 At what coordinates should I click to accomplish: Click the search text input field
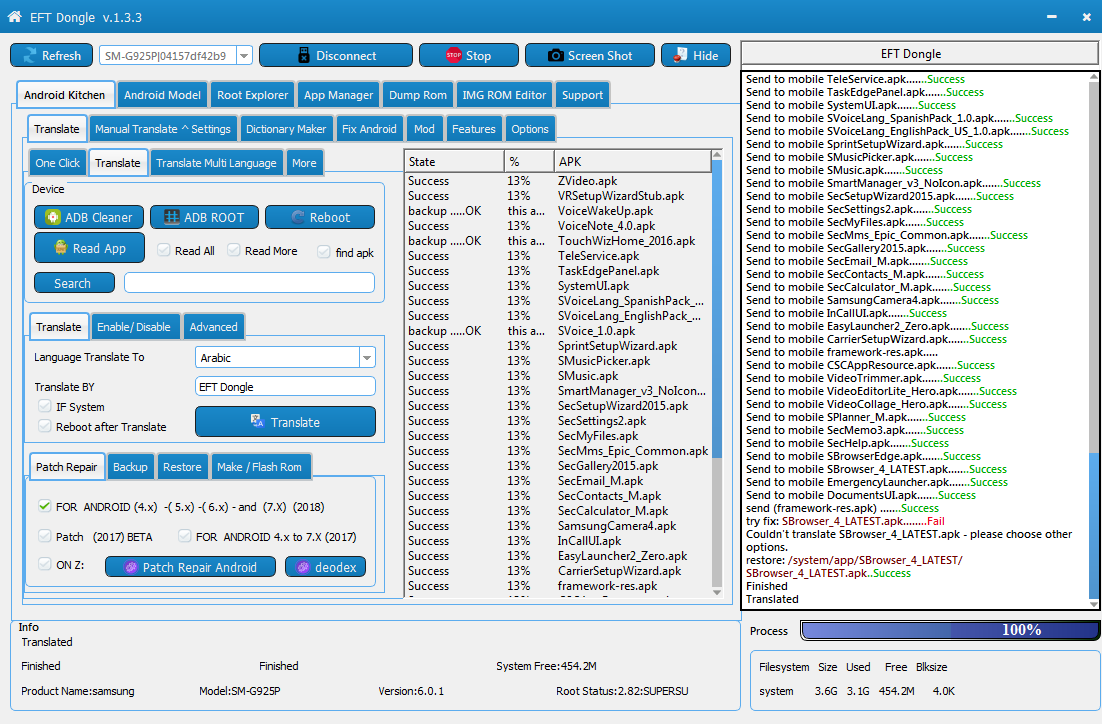tap(249, 283)
